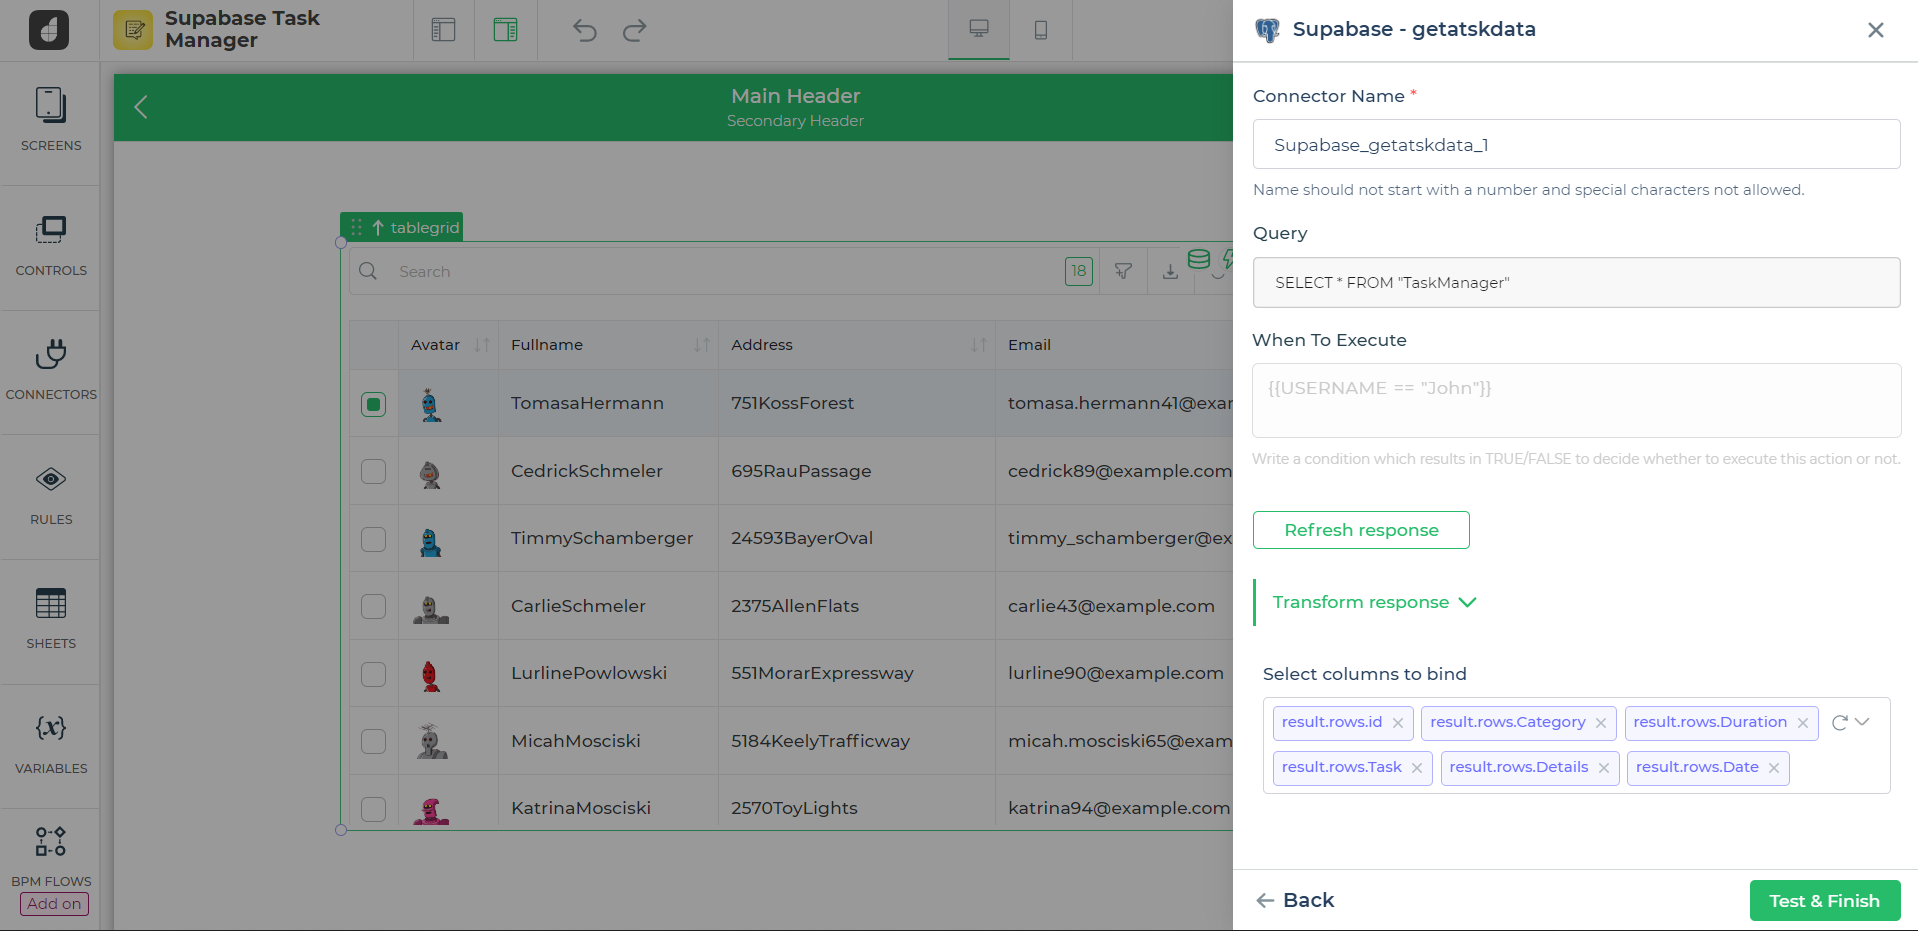Screen dimensions: 1918x931
Task: Open the Controls panel
Action: (51, 245)
